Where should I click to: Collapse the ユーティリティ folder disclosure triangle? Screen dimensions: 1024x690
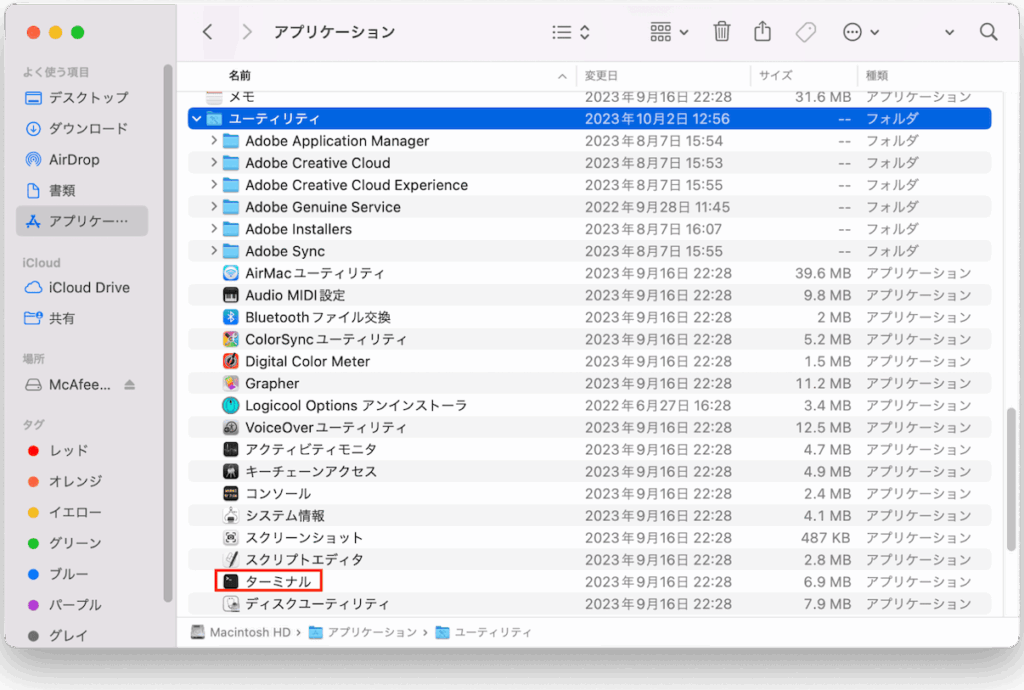(195, 119)
